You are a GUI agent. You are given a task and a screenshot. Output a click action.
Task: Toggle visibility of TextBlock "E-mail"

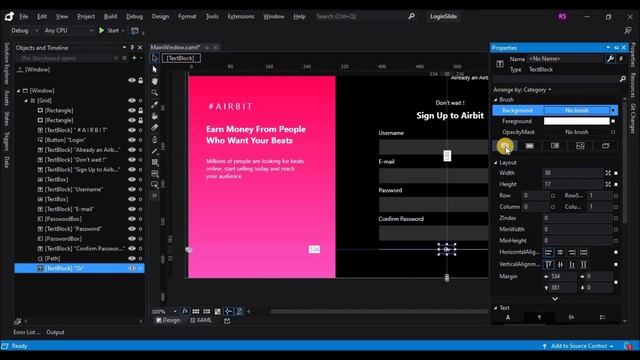tap(131, 209)
